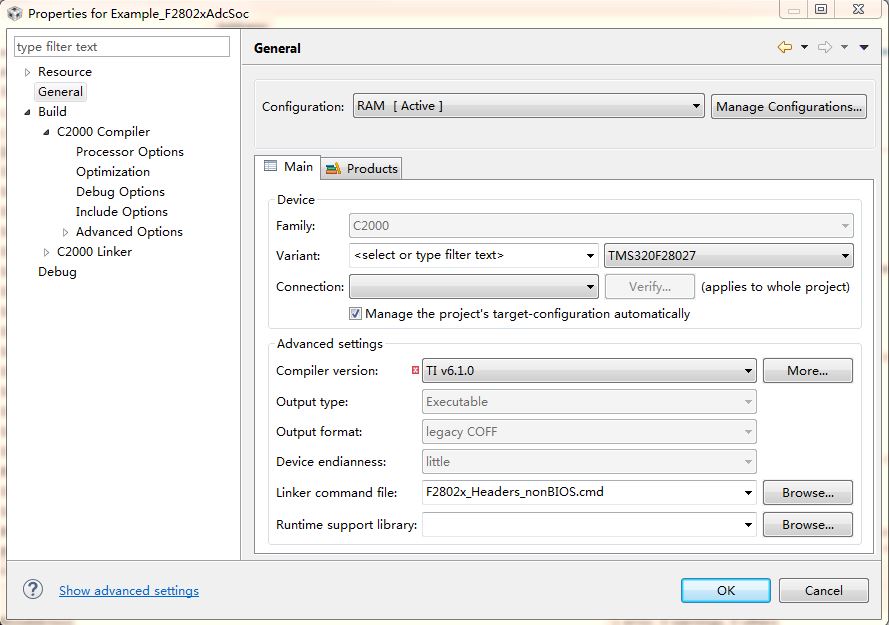Screen dimensions: 889x625
Task: Open the Show advanced settings link
Action: pyautogui.click(x=128, y=590)
